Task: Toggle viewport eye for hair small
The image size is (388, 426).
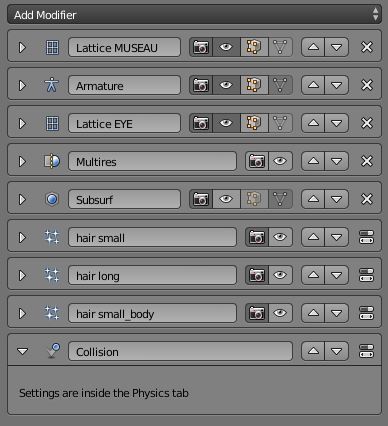Action: coord(280,237)
